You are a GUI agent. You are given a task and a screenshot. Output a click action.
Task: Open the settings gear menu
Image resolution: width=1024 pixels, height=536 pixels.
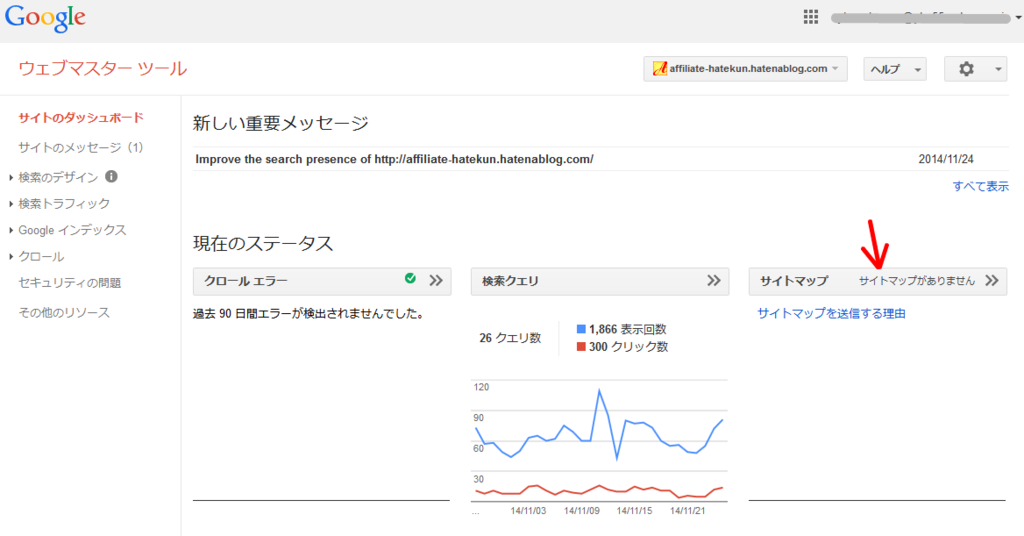(x=966, y=69)
